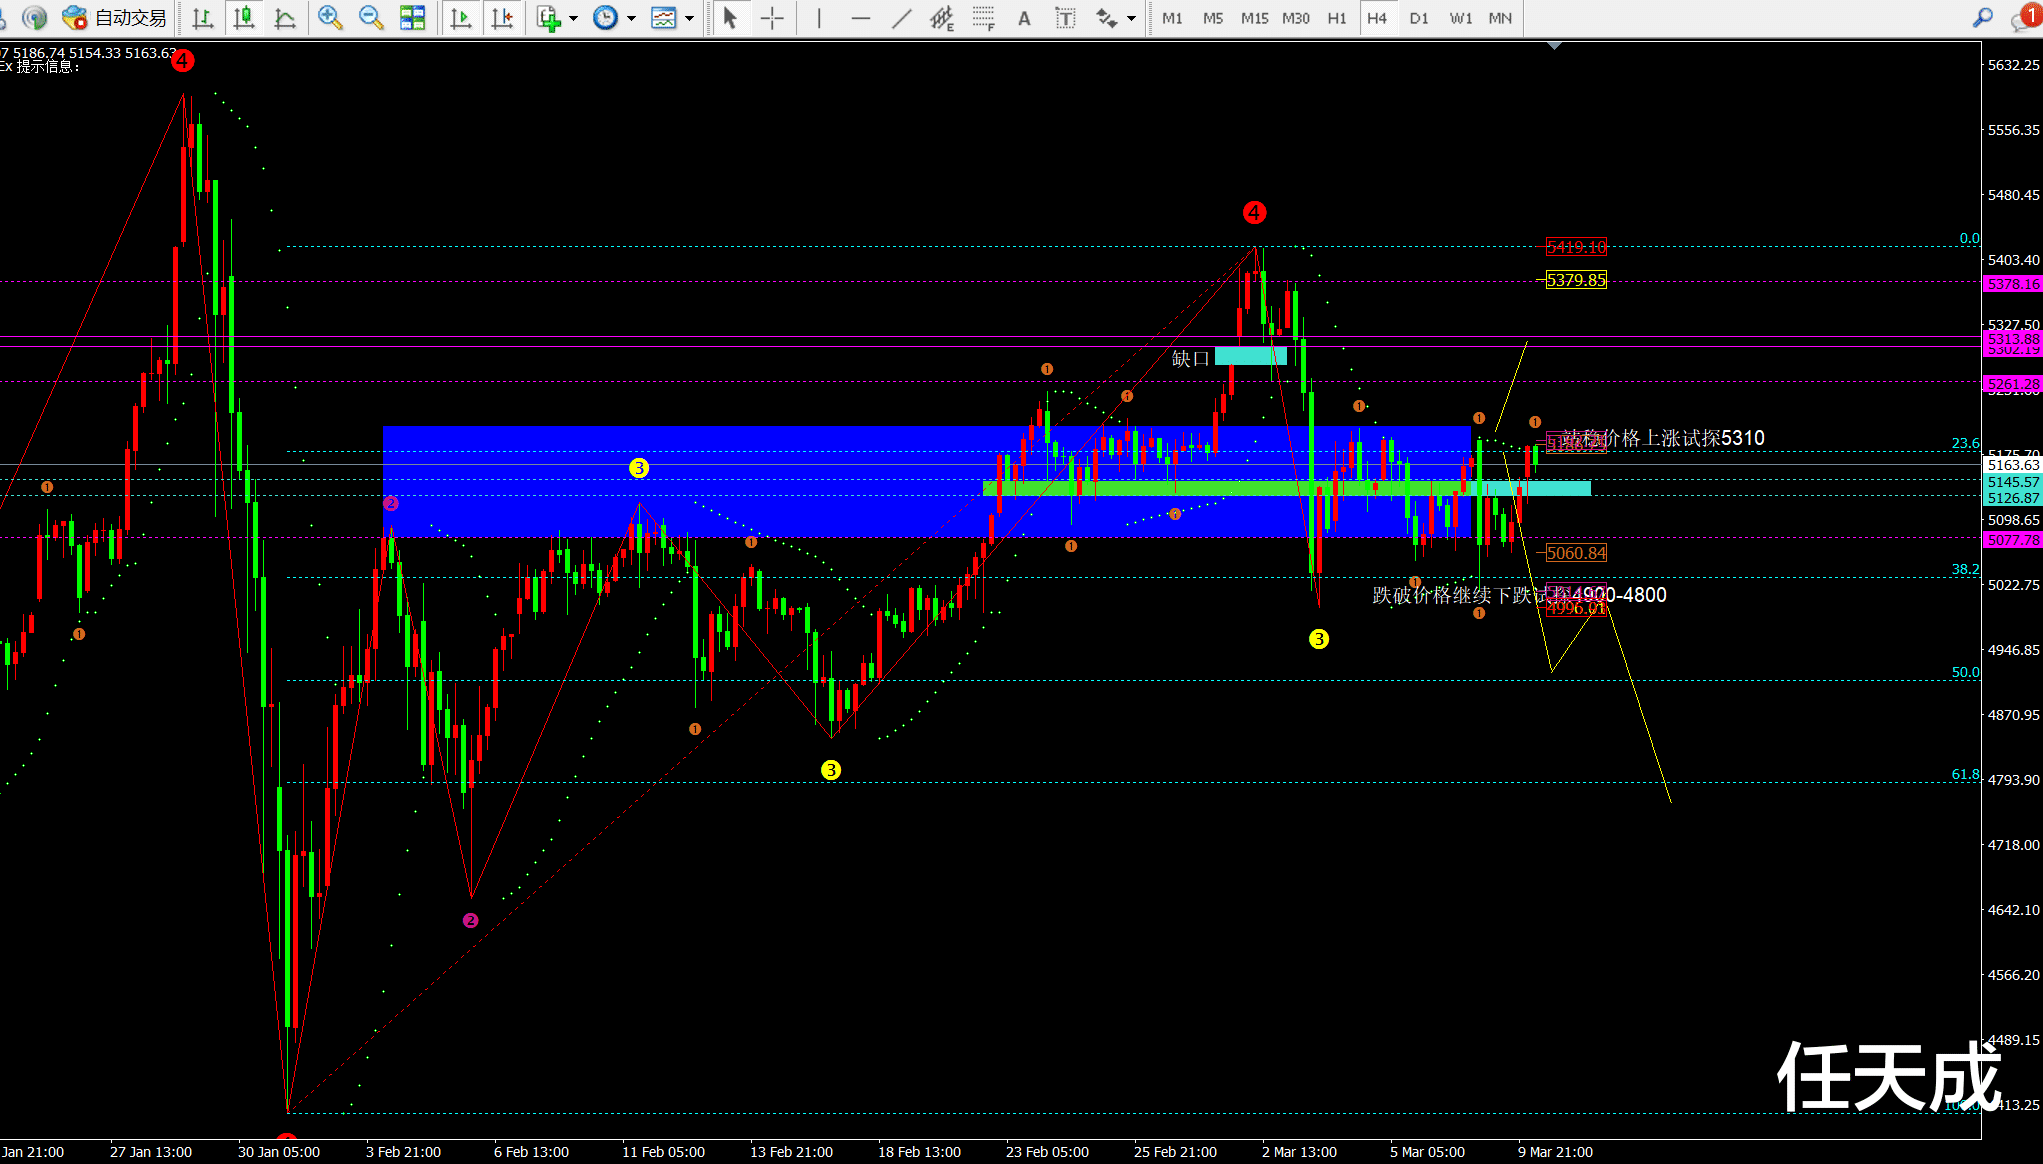The image size is (2043, 1164).
Task: Open the templates dropdown arrow
Action: pyautogui.click(x=689, y=18)
